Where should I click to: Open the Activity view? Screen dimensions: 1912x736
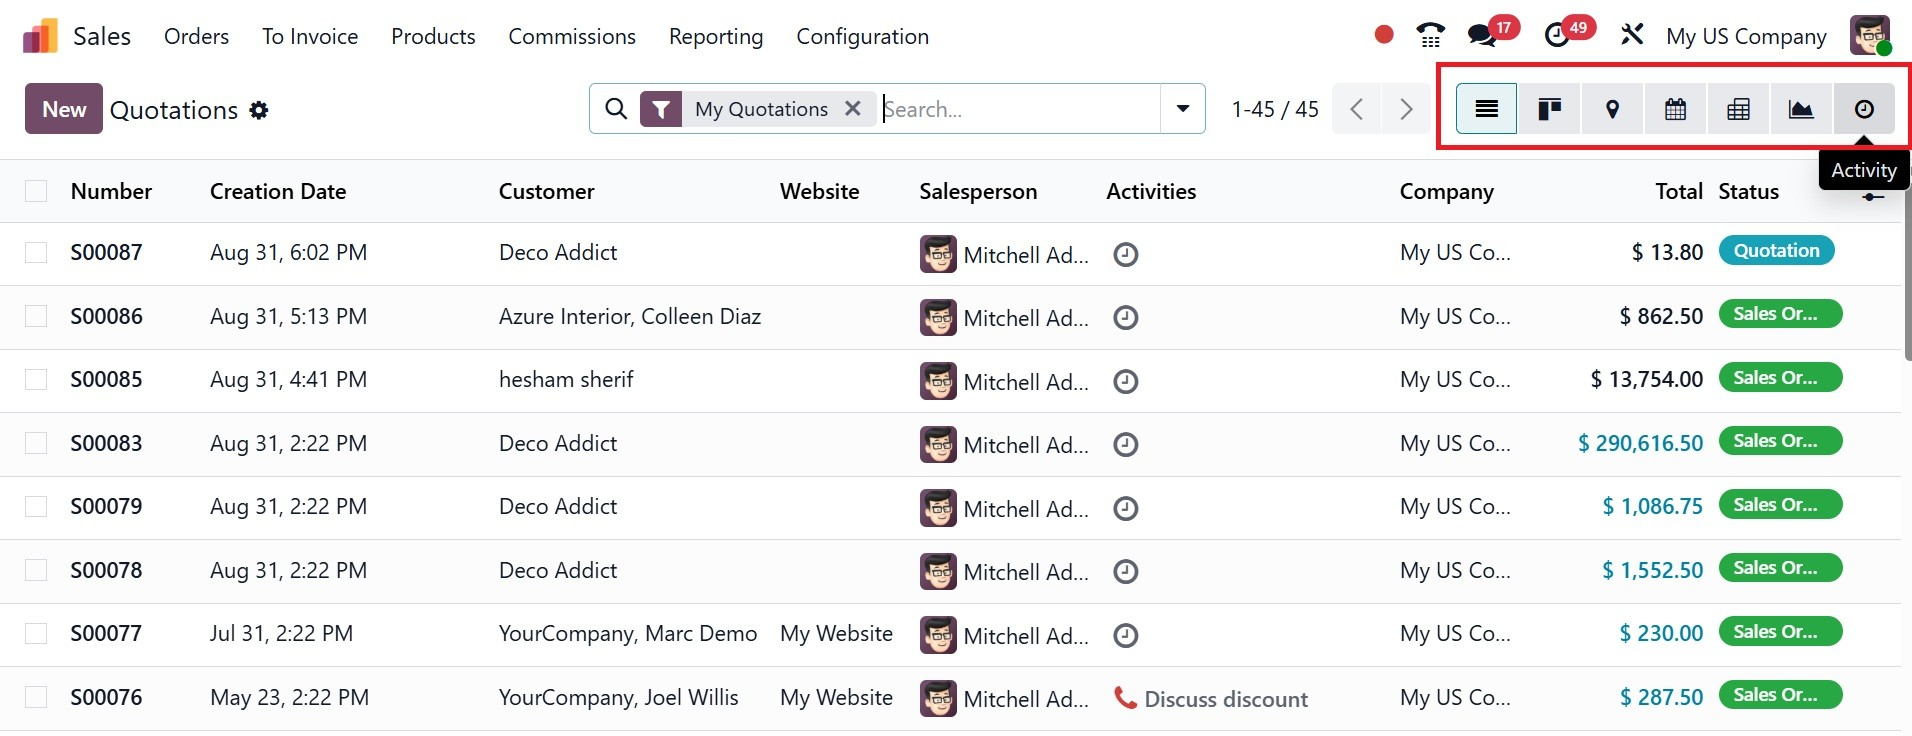tap(1864, 109)
